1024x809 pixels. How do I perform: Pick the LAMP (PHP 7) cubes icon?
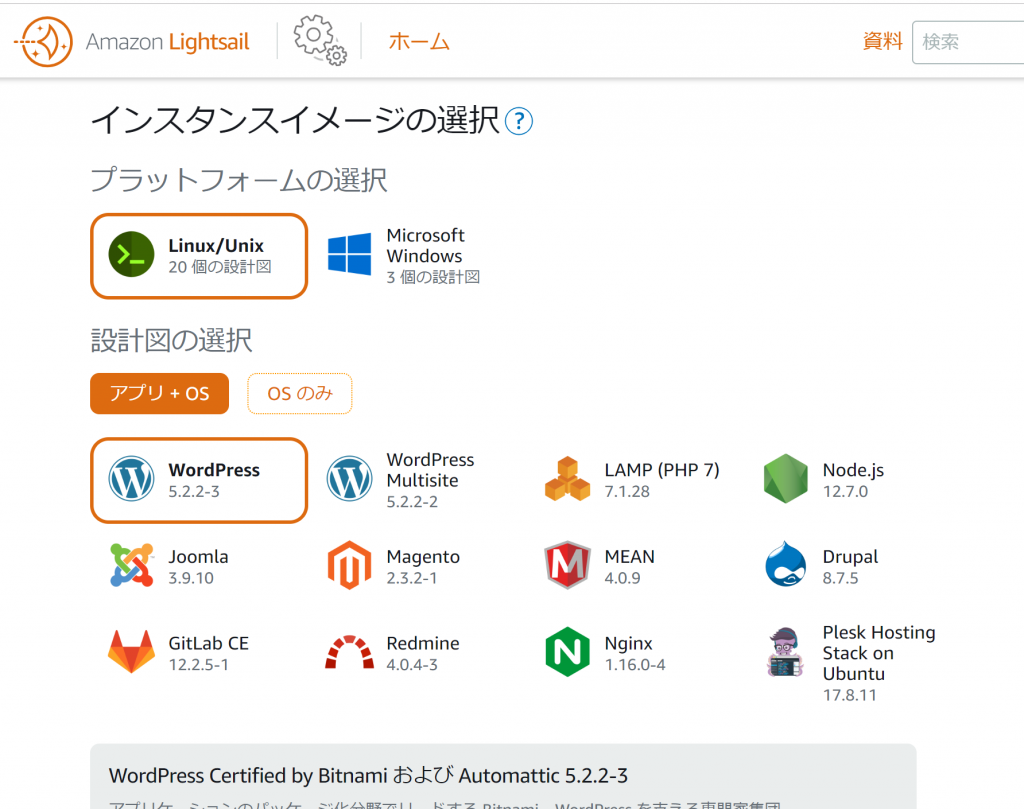[x=568, y=479]
